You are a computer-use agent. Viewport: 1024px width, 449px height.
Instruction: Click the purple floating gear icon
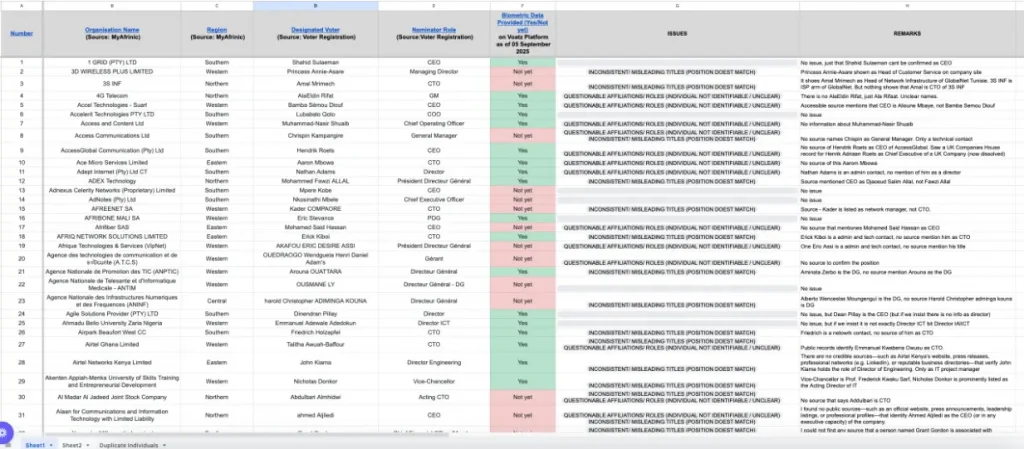tap(5, 431)
